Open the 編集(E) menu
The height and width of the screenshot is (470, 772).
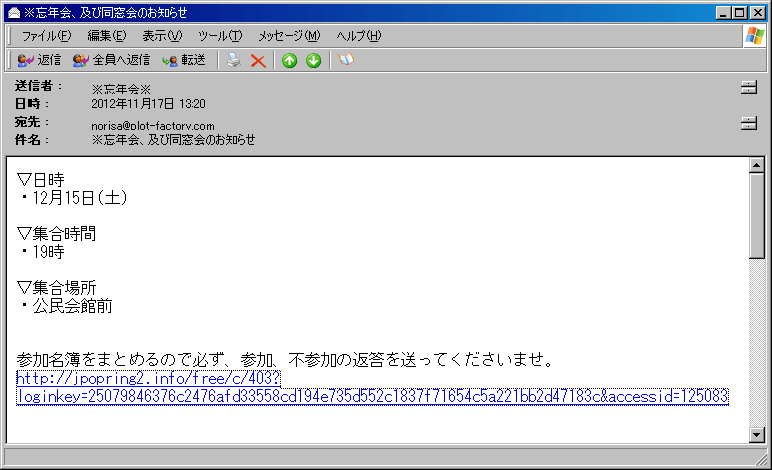(x=107, y=36)
